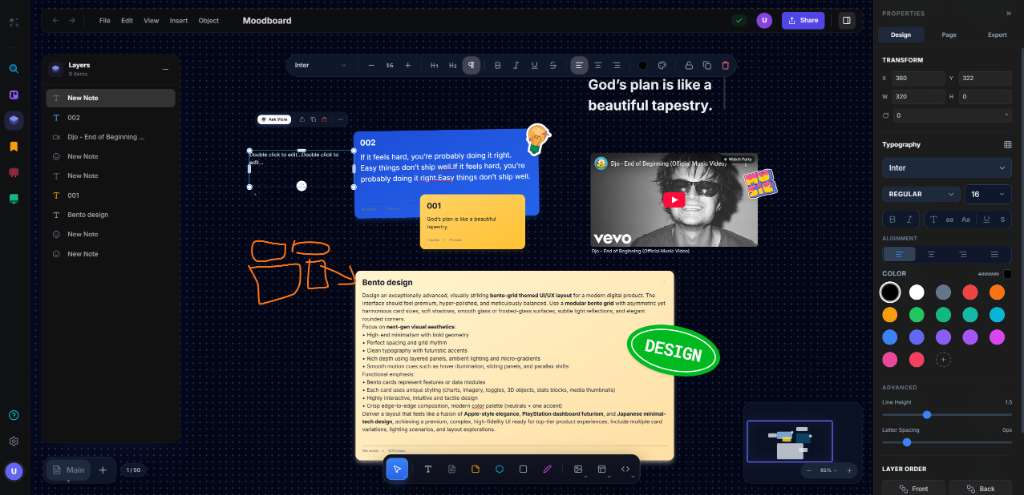Viewport: 1024px width, 495px height.
Task: Select center alignment in floating toolbar
Action: pyautogui.click(x=598, y=65)
